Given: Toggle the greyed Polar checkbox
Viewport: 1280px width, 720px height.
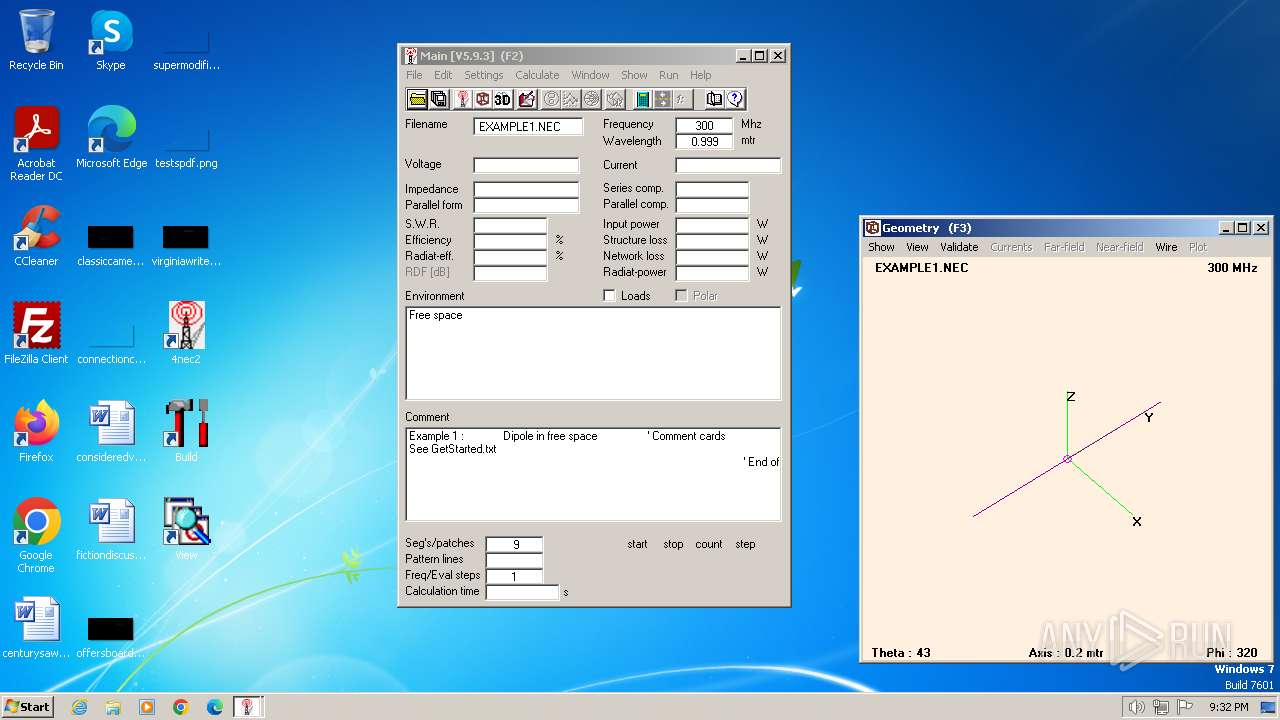Looking at the screenshot, I should click(x=681, y=296).
